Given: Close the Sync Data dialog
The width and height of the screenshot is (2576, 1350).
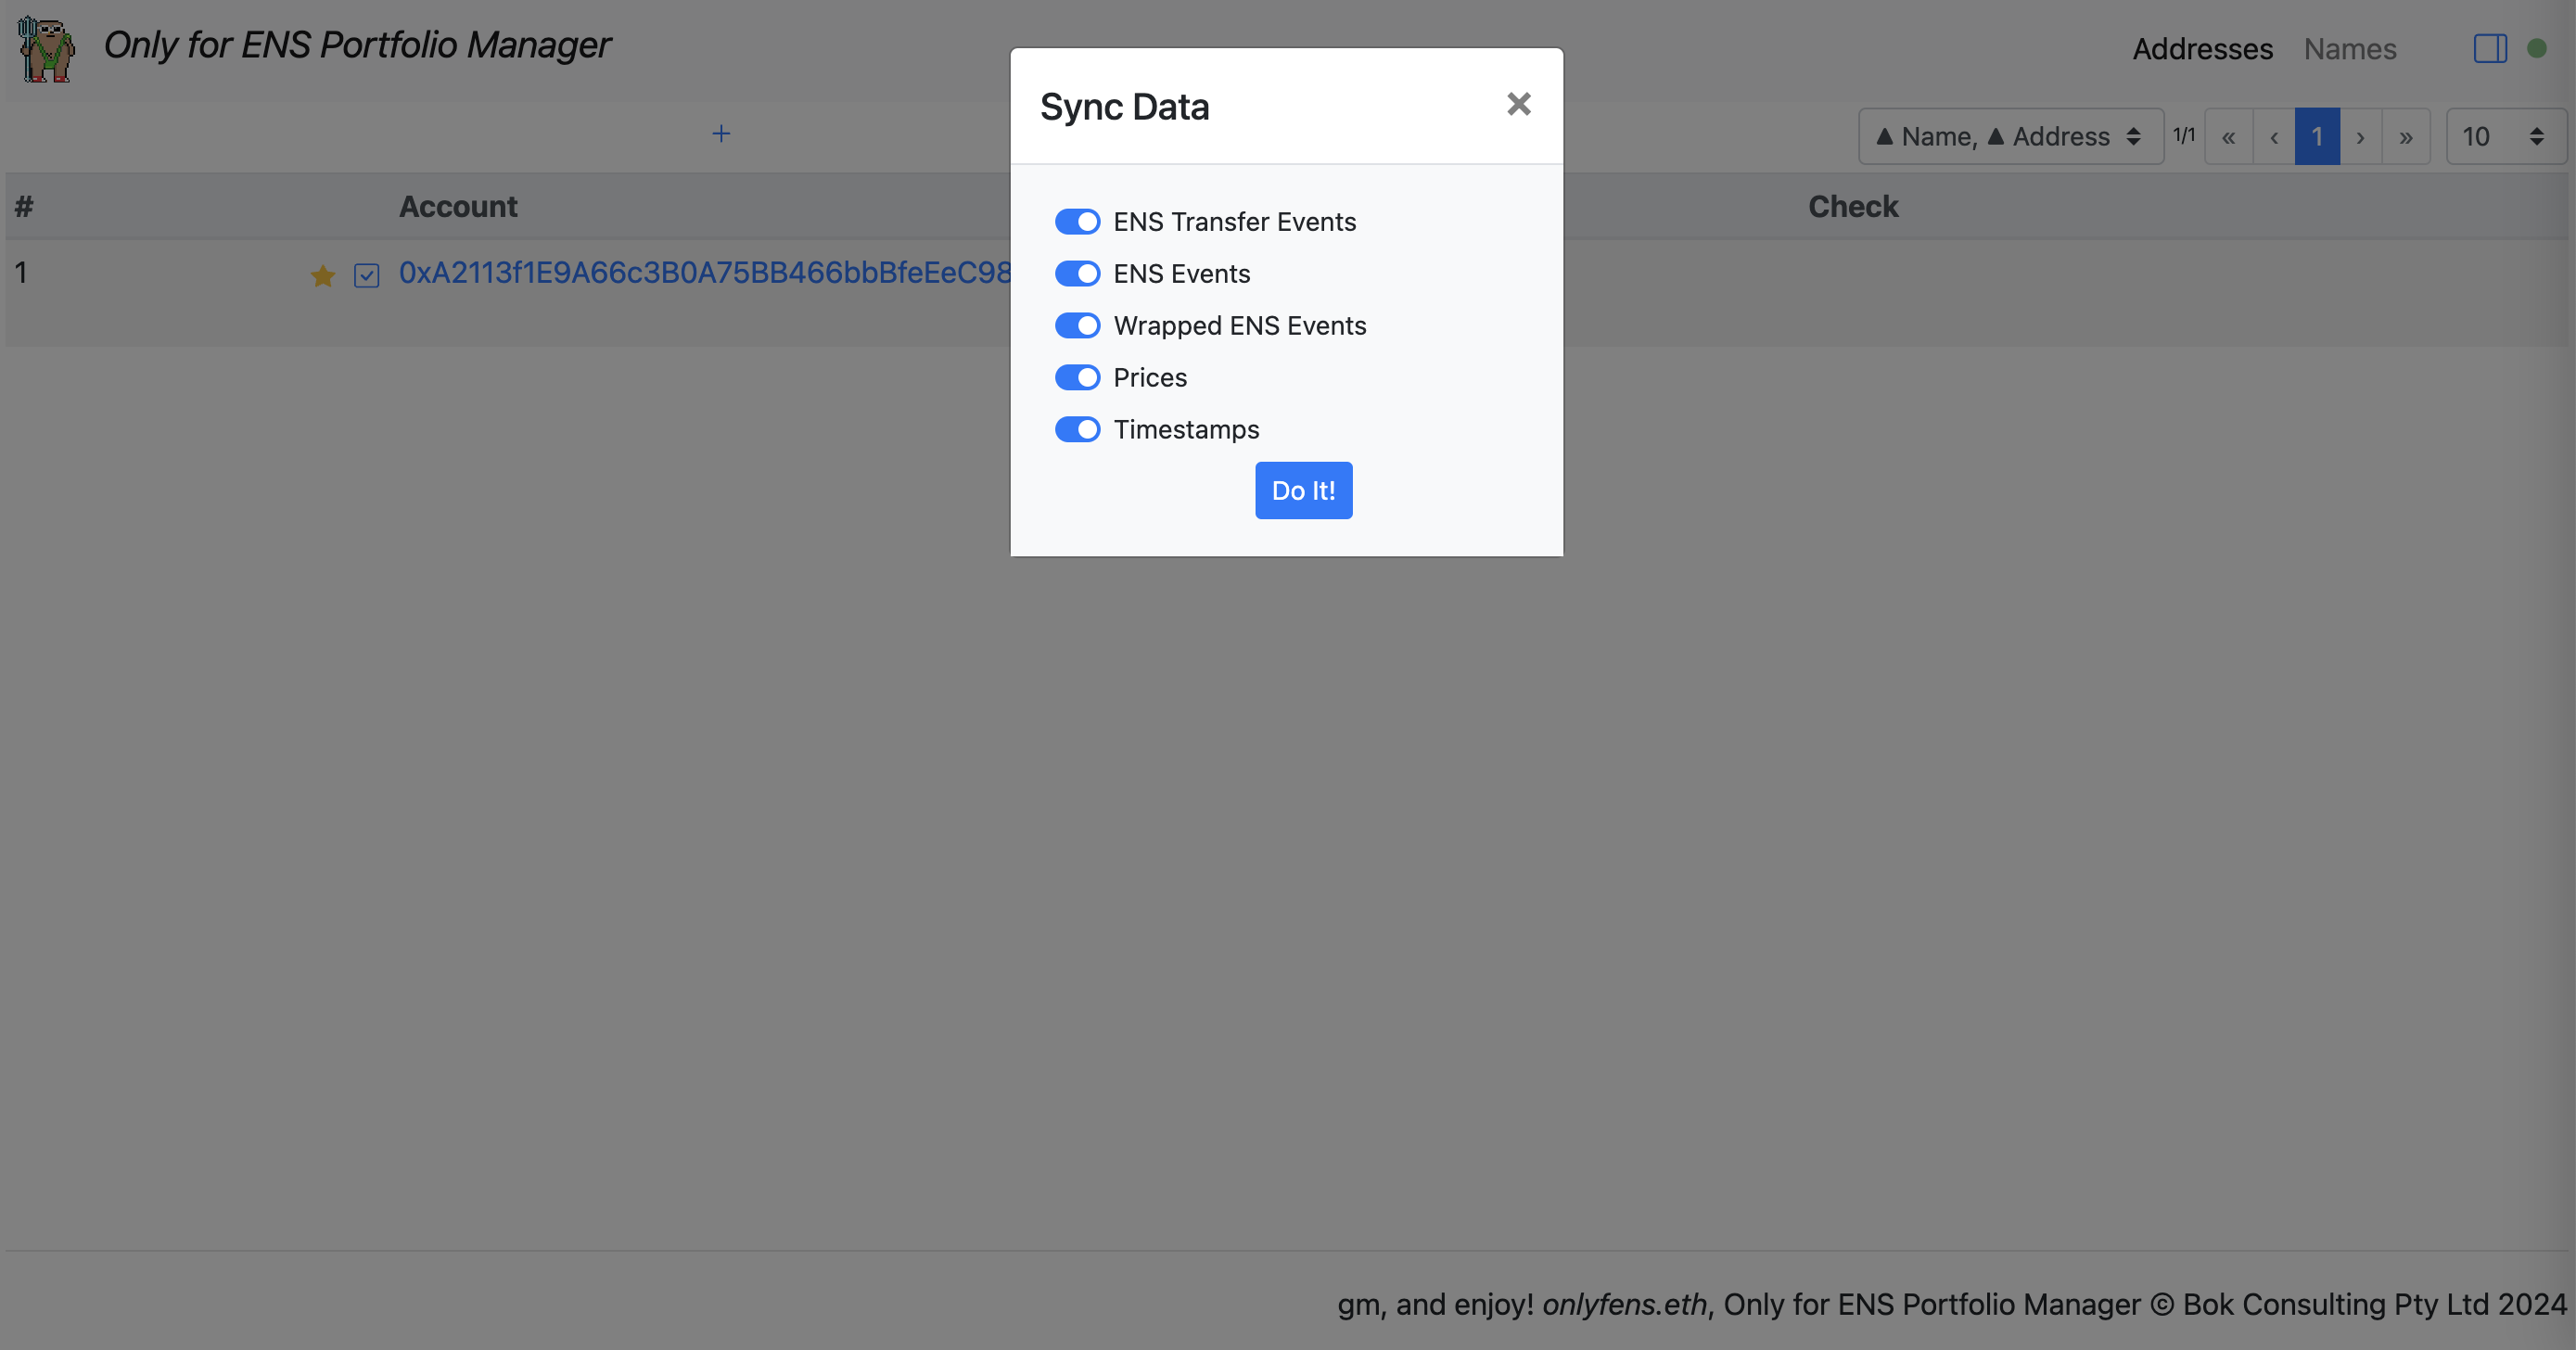Looking at the screenshot, I should (1518, 104).
